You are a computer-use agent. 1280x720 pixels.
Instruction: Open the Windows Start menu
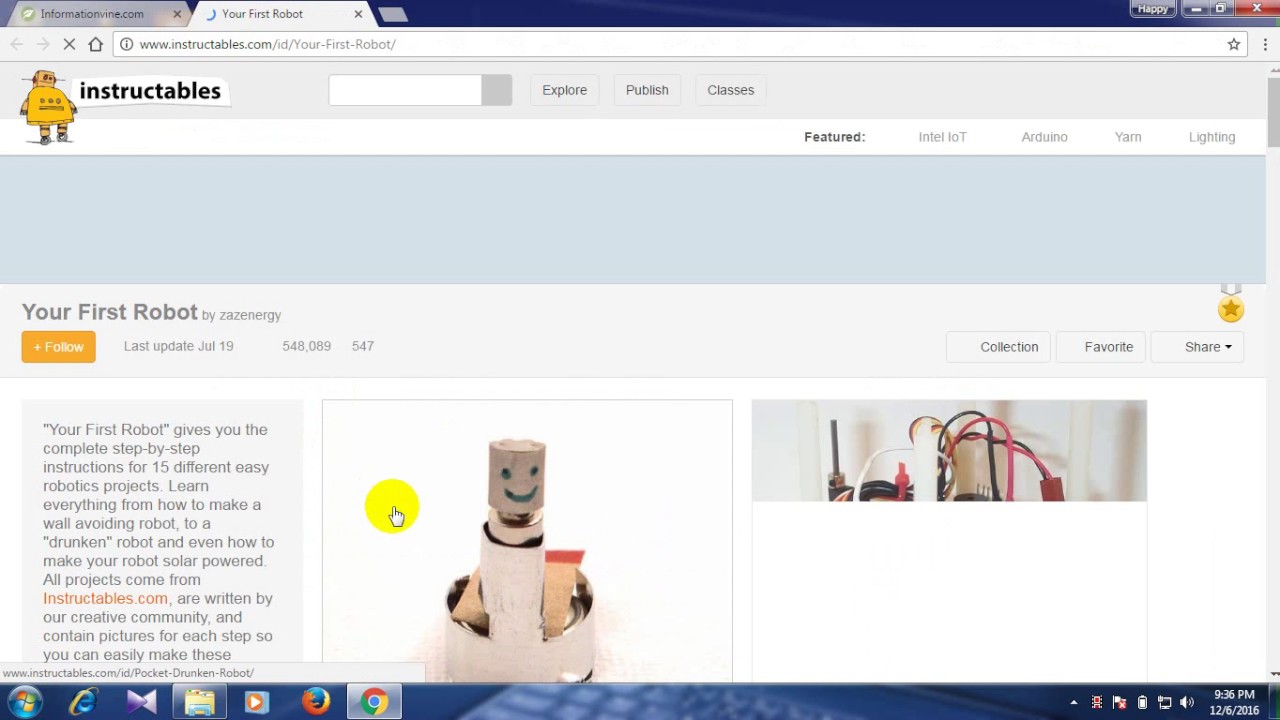pyautogui.click(x=24, y=702)
